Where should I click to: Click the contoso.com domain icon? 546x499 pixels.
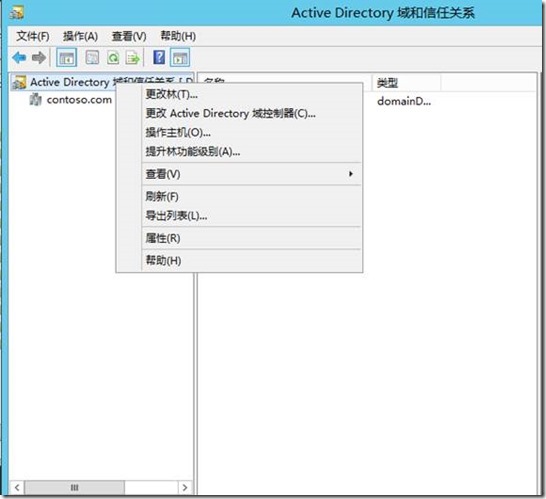(x=35, y=100)
